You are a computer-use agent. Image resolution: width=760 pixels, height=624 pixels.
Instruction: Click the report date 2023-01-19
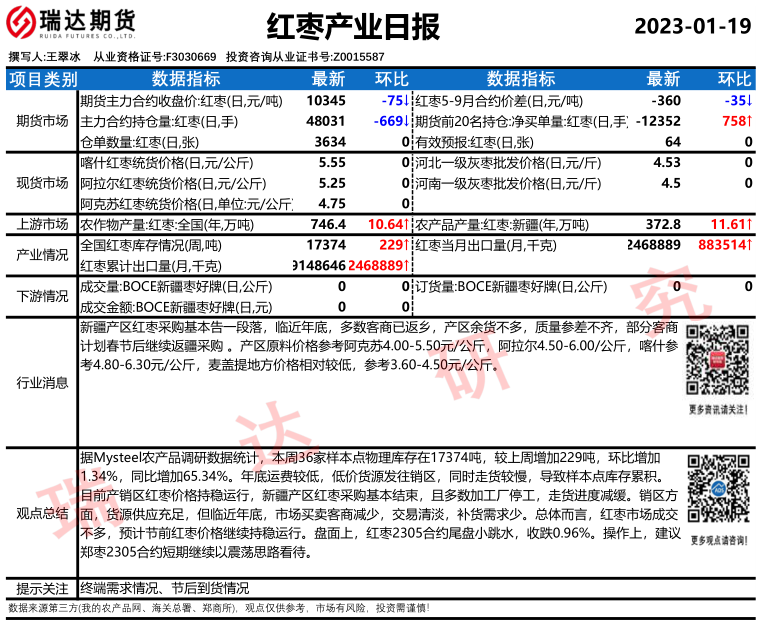(x=690, y=25)
